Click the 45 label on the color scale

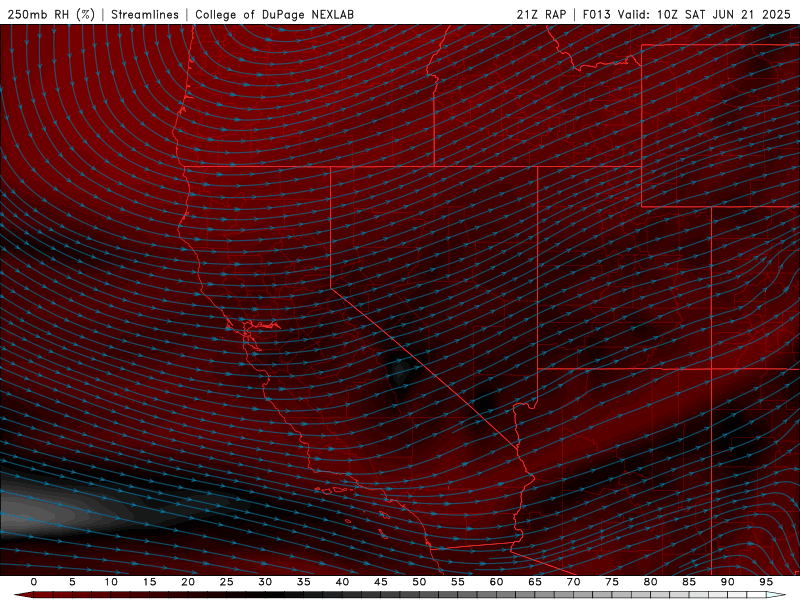[380, 582]
